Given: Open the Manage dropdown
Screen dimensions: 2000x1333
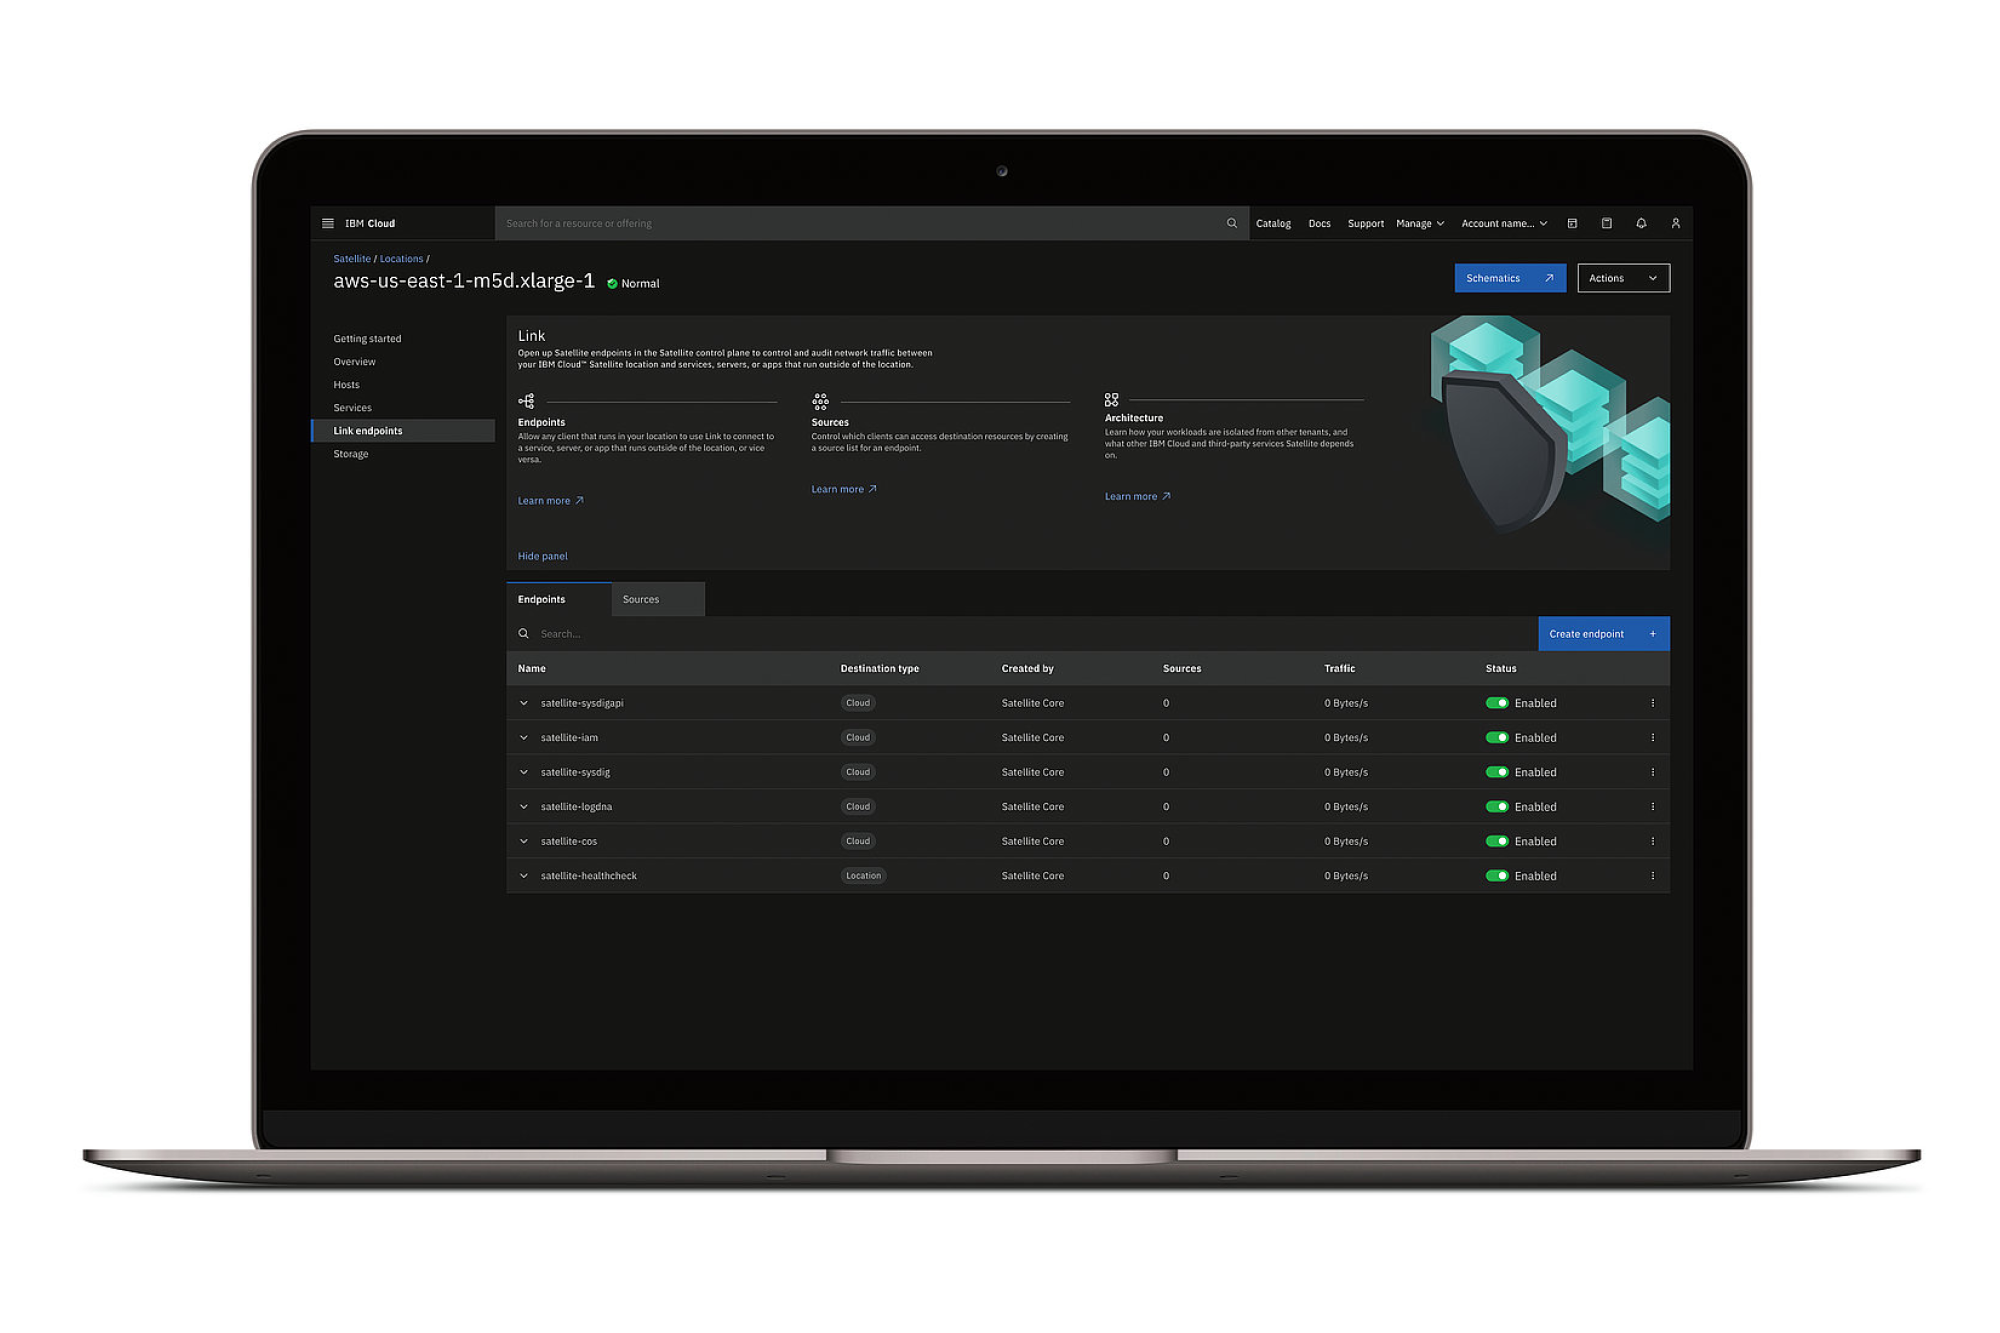Looking at the screenshot, I should (1420, 223).
